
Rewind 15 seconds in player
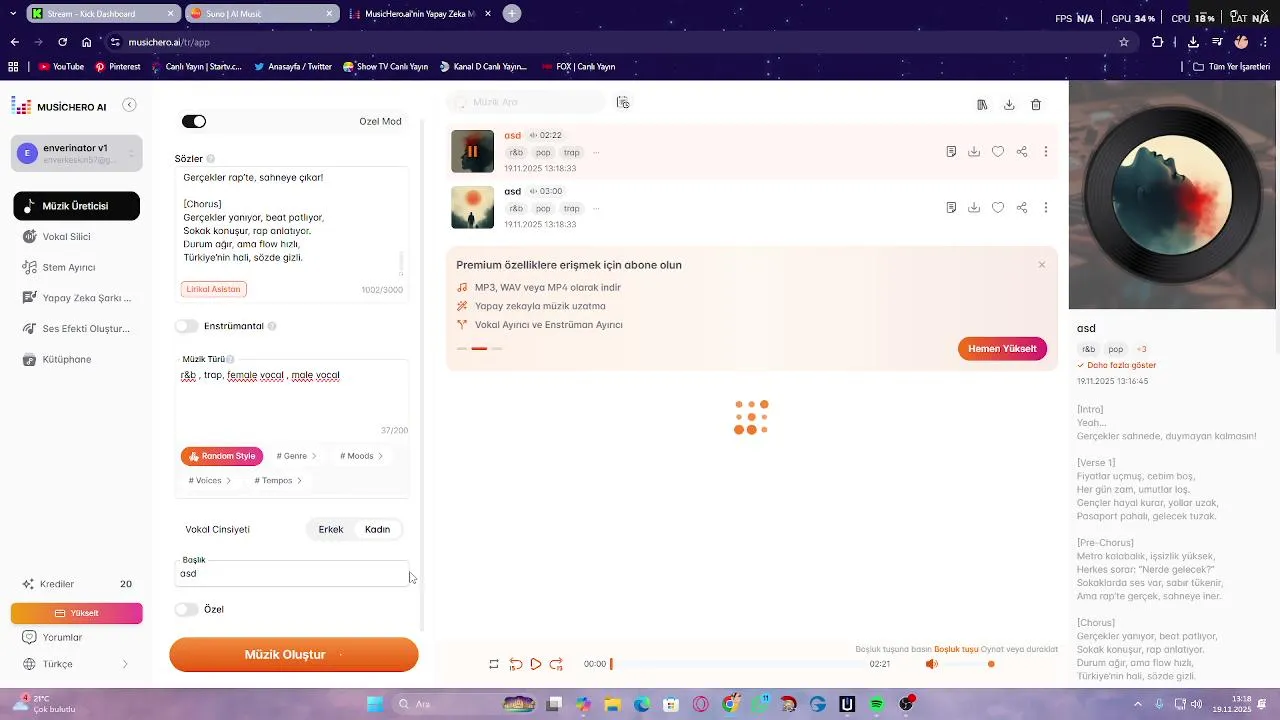point(516,664)
